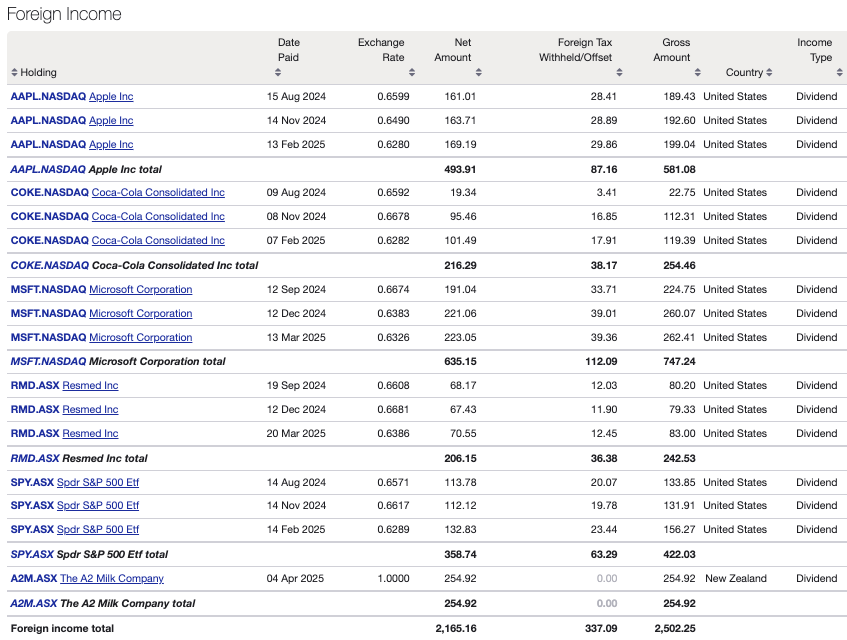Screen dimensions: 847x640
Task: Open Resmed Inc link dated 19 Sep 2024
Action: click(x=90, y=385)
